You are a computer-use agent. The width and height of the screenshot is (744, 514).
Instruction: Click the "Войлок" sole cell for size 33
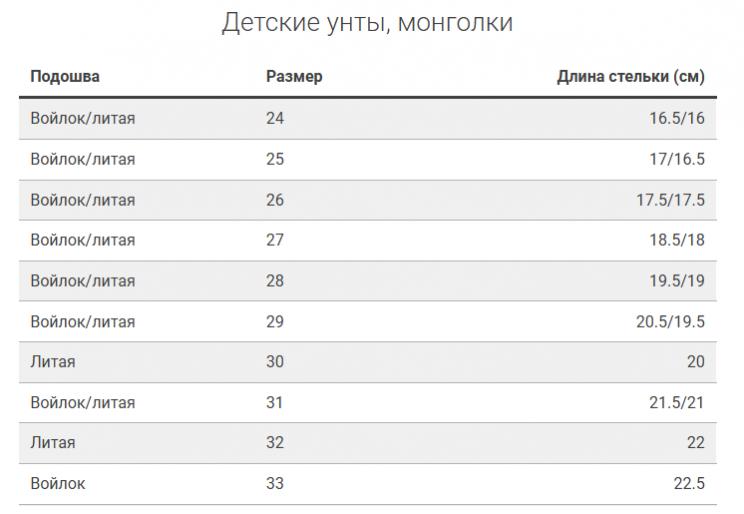pos(58,484)
